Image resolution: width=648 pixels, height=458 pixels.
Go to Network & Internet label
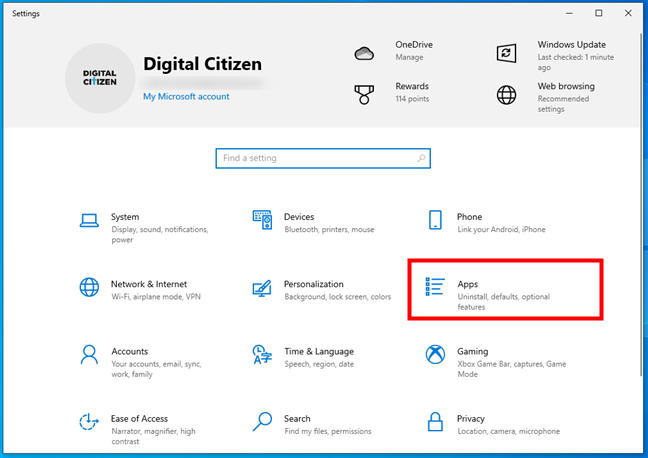pyautogui.click(x=149, y=284)
